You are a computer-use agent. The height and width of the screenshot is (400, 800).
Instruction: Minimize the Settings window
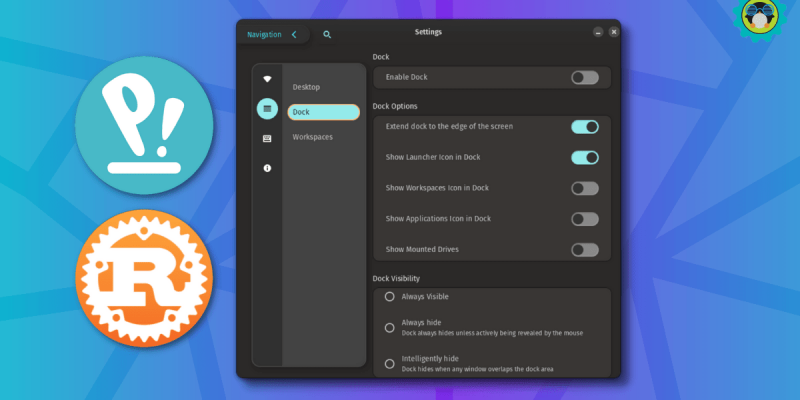click(x=598, y=32)
